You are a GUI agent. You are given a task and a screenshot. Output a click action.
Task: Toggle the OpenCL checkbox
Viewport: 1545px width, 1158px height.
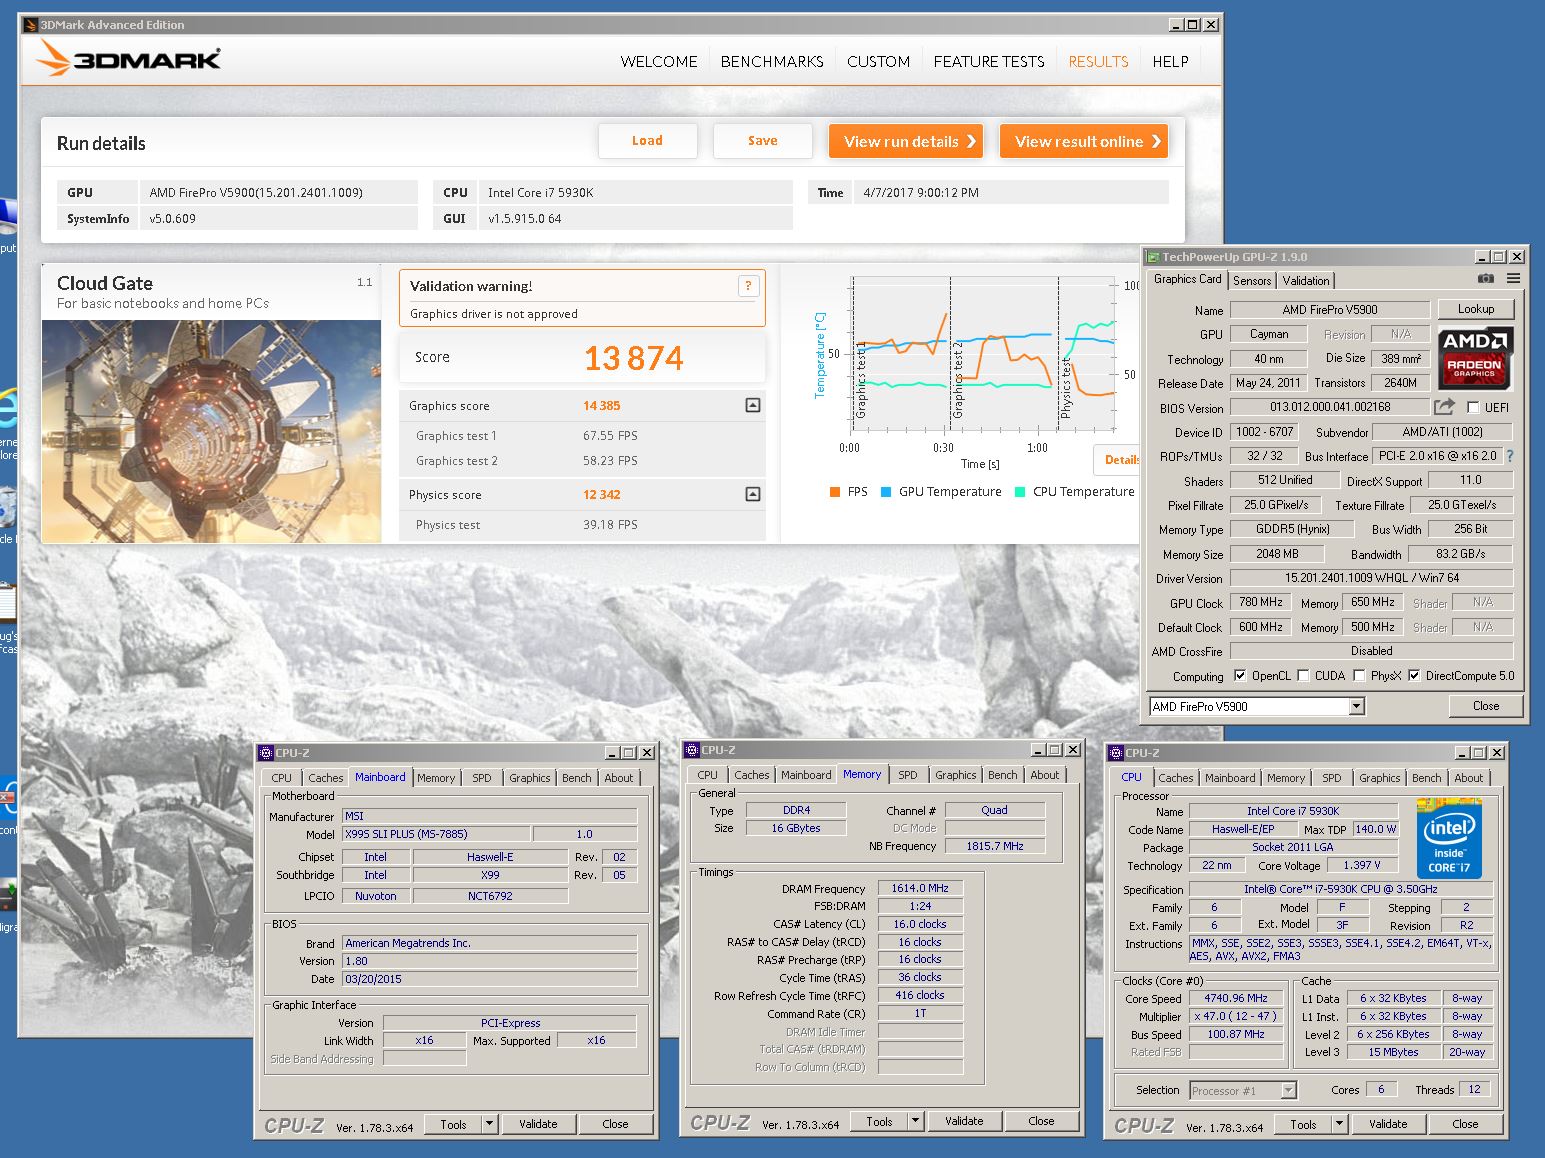click(1240, 675)
